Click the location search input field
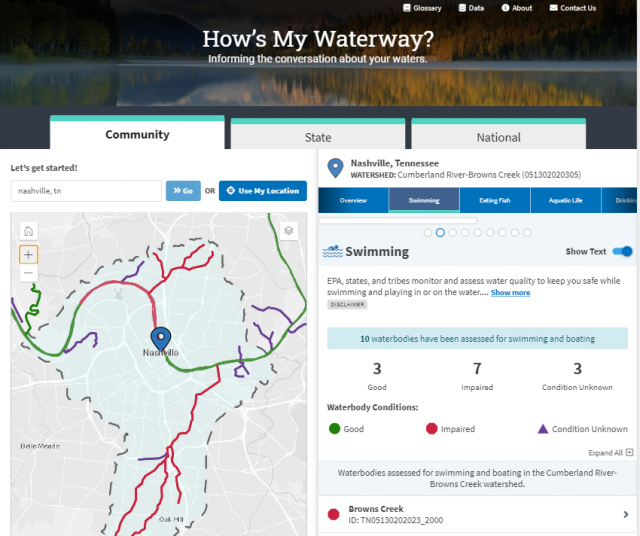 85,191
